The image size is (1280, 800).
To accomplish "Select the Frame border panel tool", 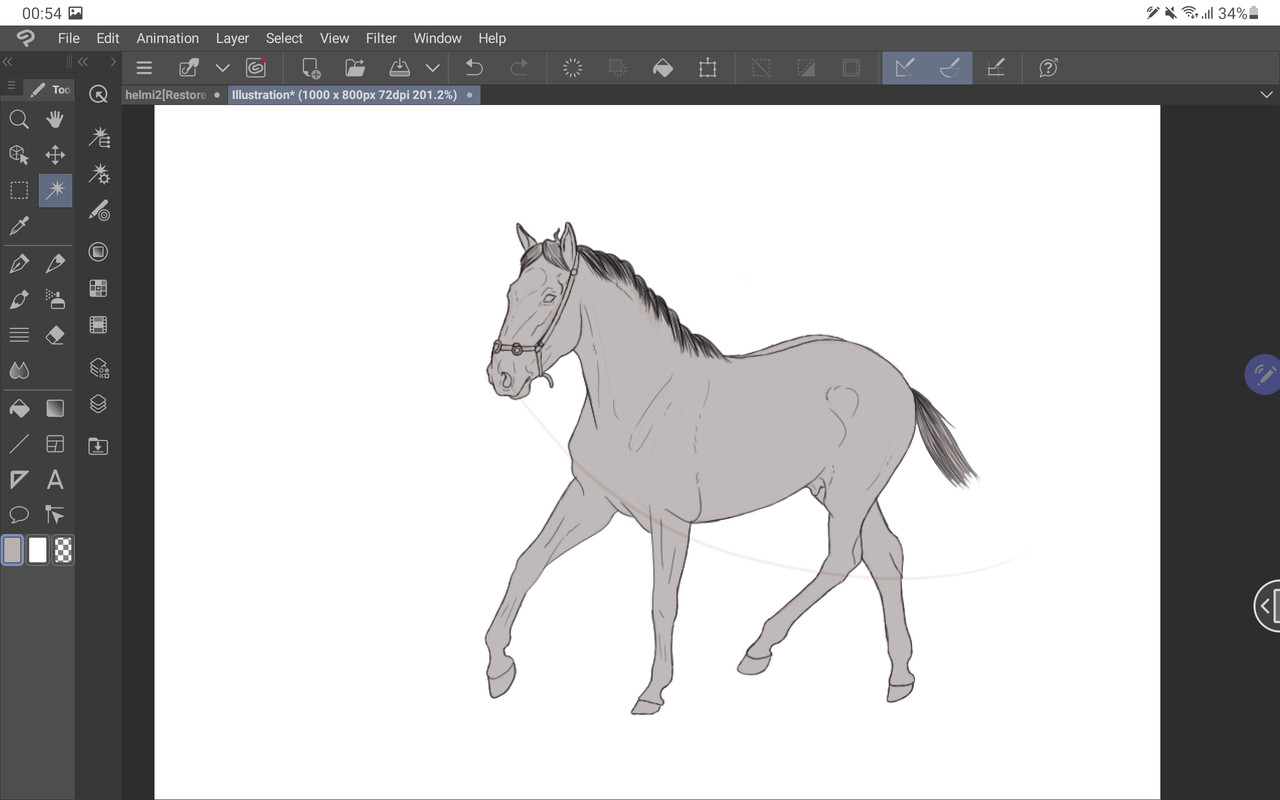I will pyautogui.click(x=55, y=444).
